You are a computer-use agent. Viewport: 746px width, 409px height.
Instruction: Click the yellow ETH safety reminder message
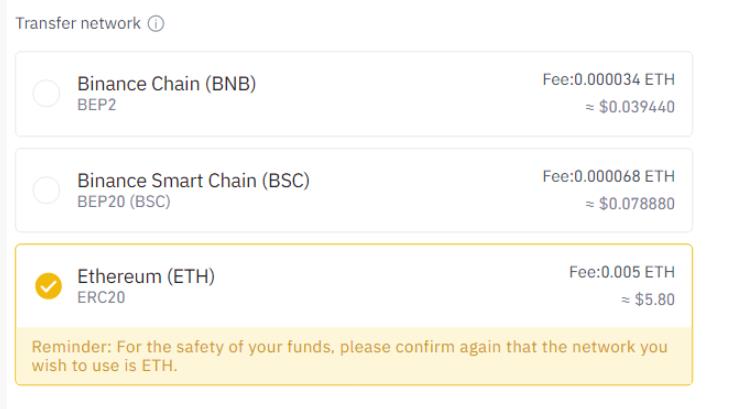(x=352, y=356)
